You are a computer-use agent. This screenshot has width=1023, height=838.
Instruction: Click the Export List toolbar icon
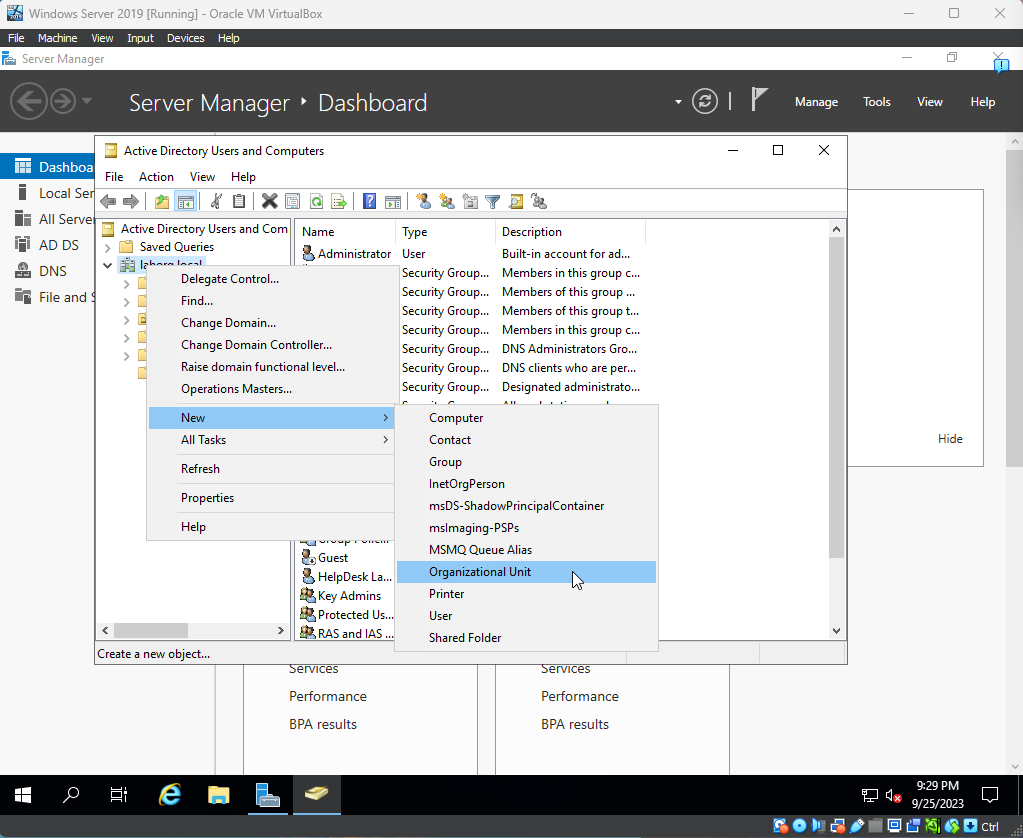point(339,202)
